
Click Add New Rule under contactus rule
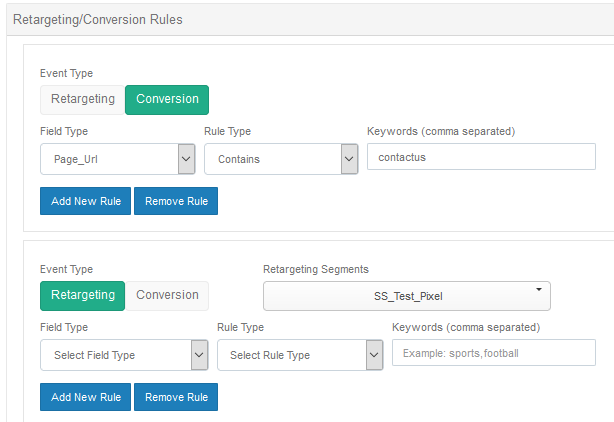[x=86, y=201]
